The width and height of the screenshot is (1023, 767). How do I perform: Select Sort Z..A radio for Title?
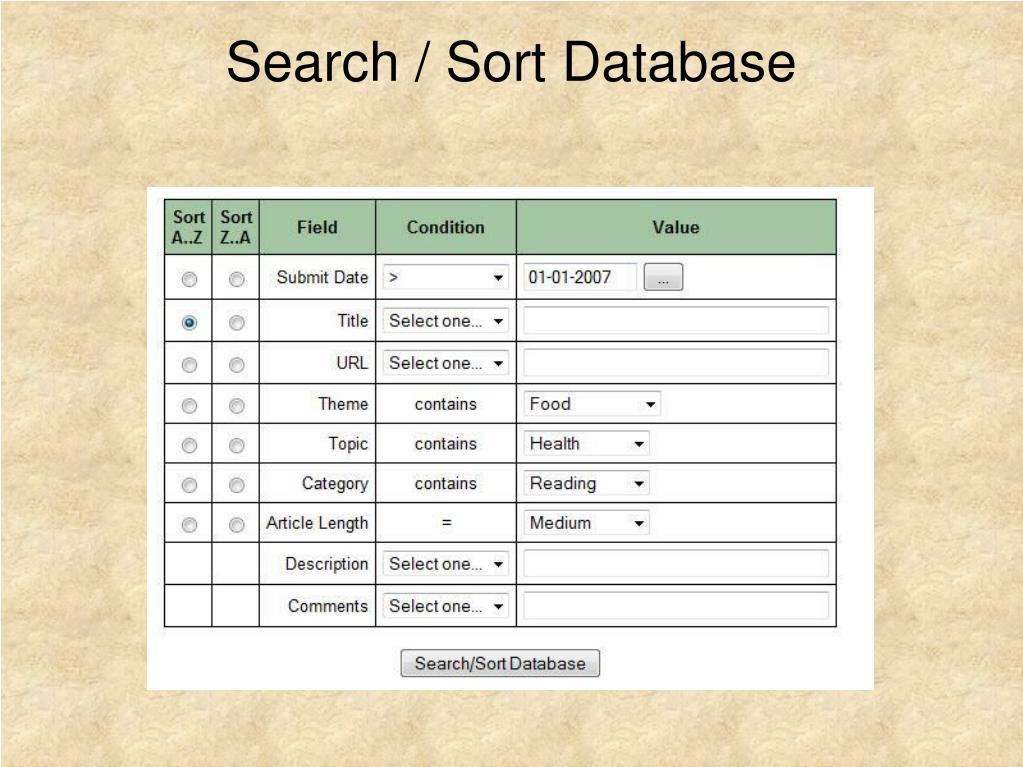(237, 322)
